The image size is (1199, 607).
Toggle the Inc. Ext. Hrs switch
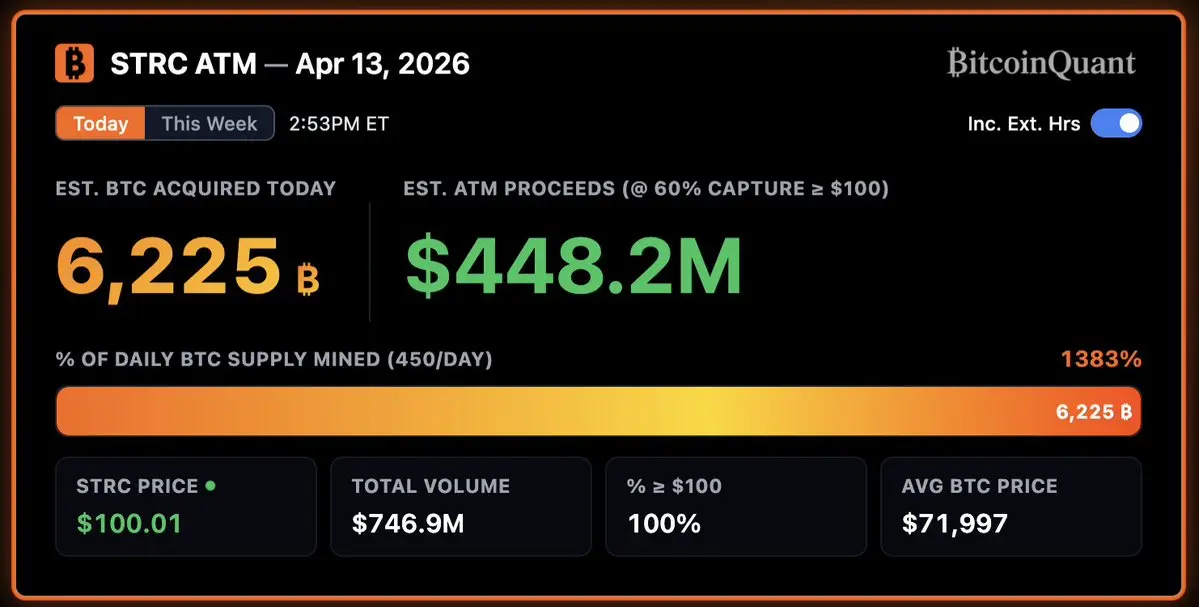[1116, 124]
